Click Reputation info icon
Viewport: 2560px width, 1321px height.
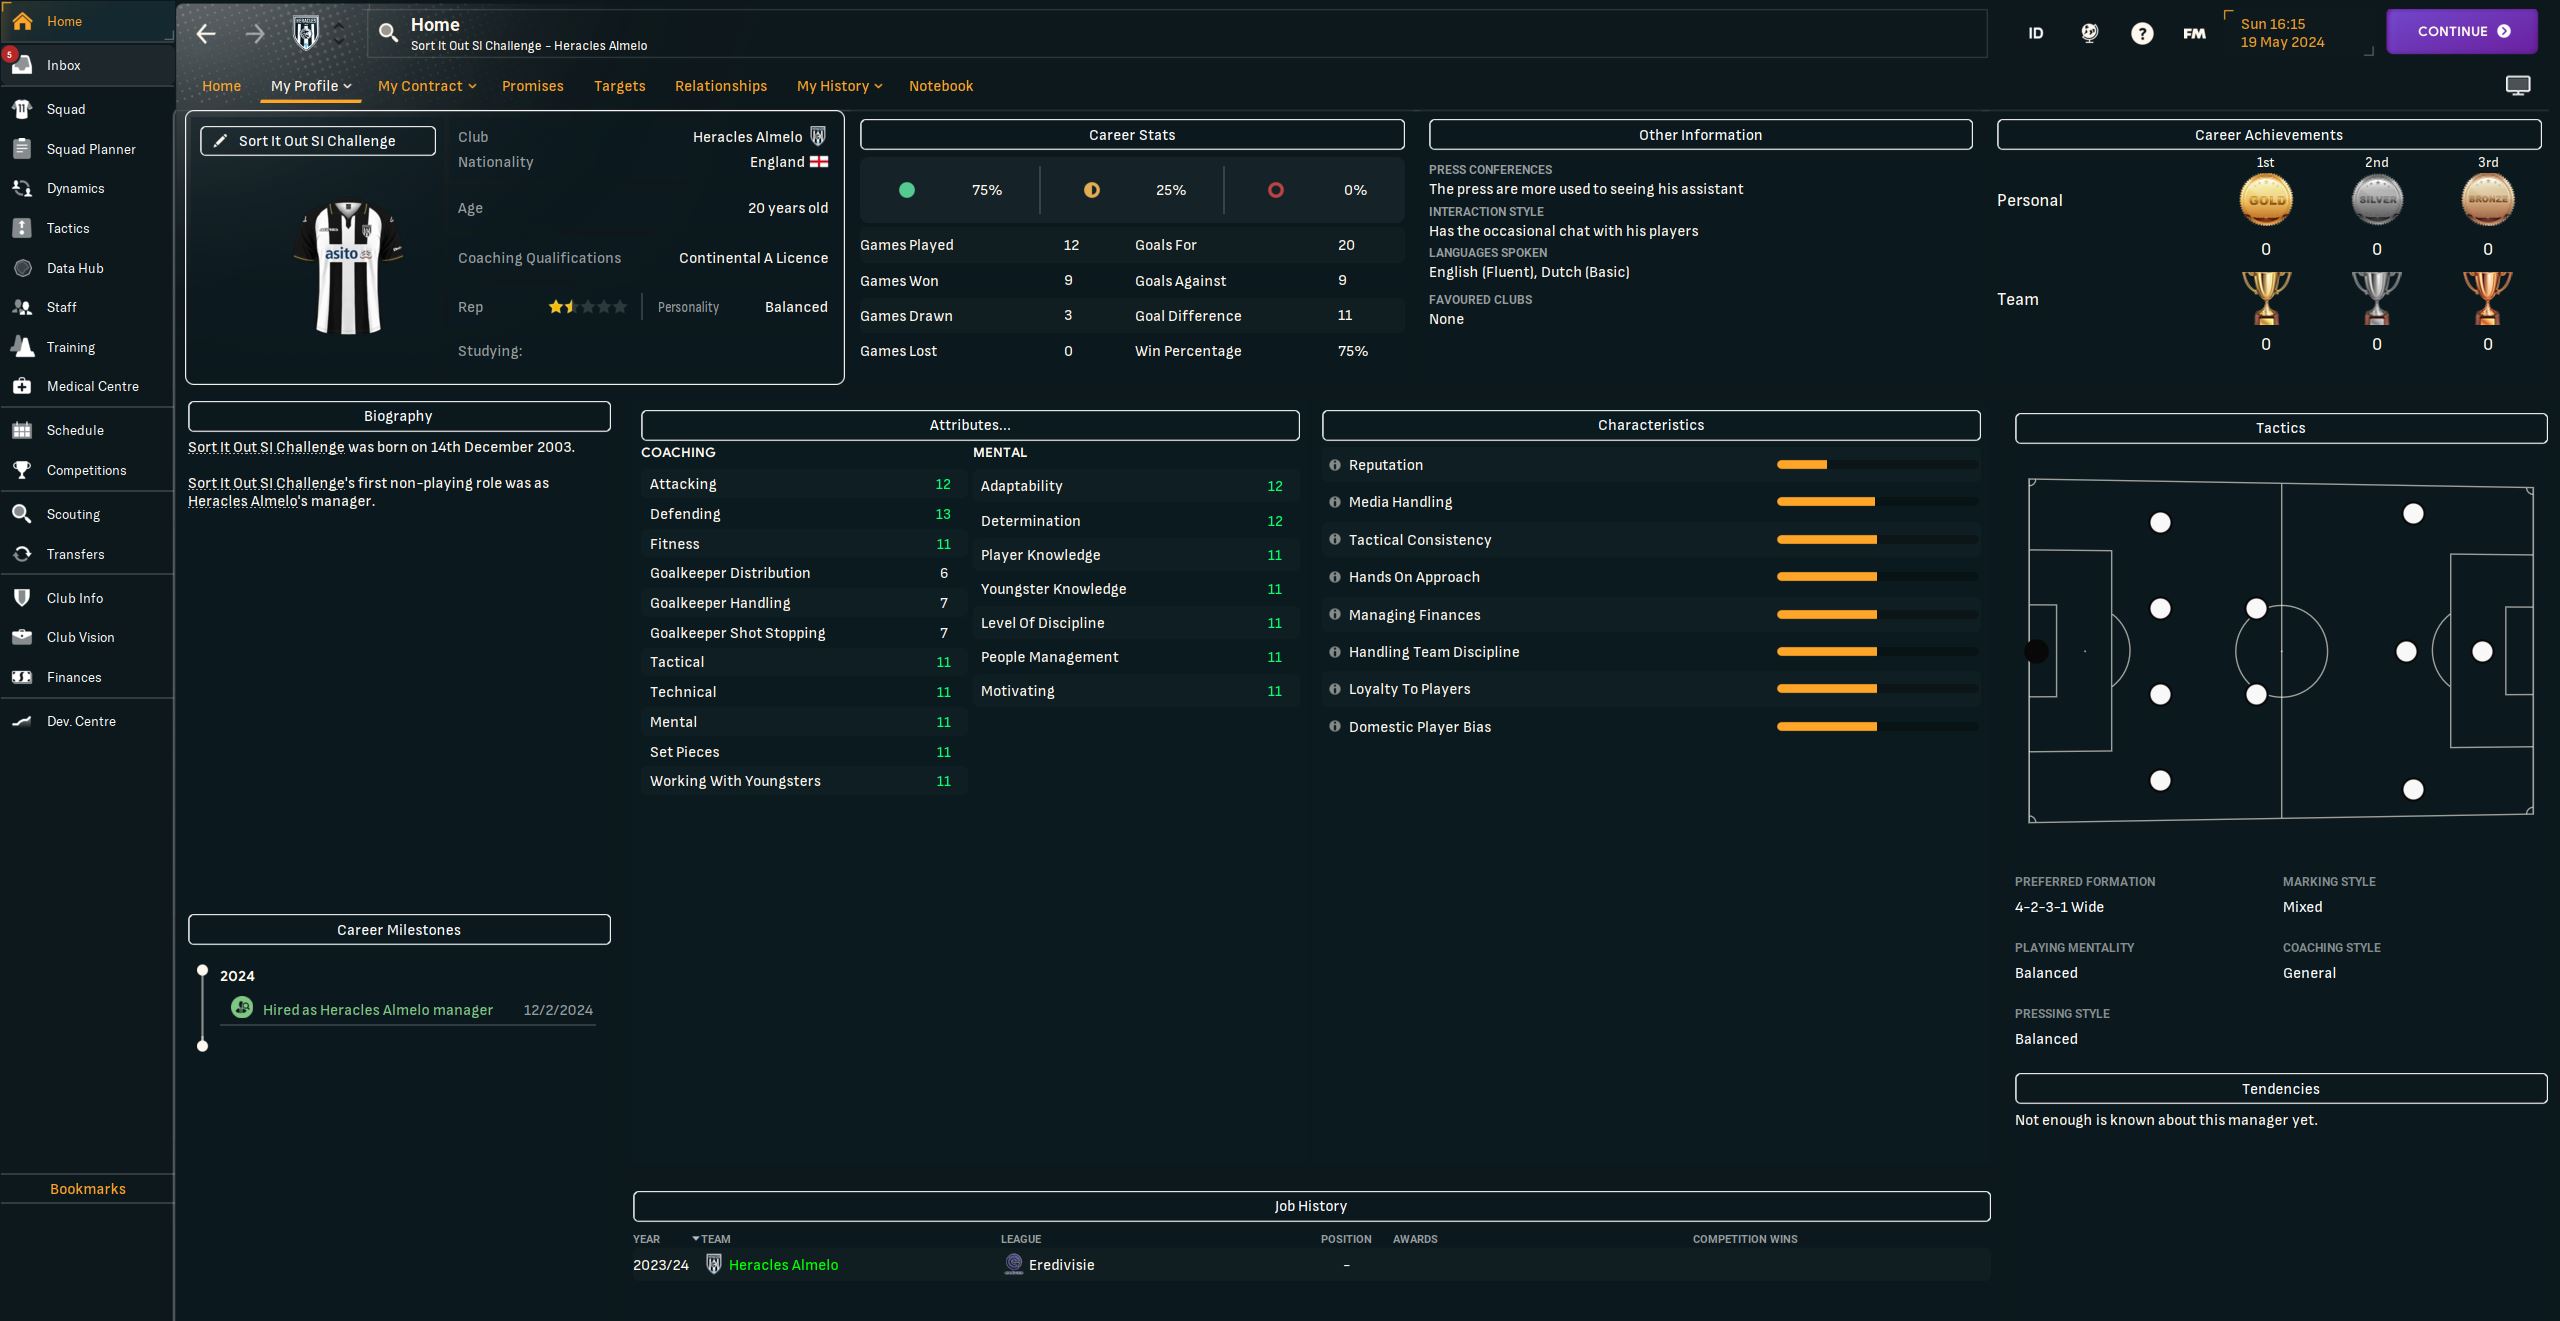(x=1334, y=465)
